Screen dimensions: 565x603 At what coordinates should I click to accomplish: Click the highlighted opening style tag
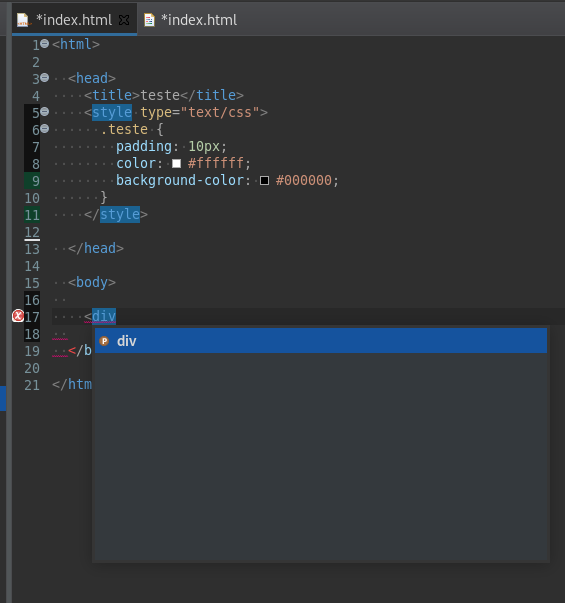(x=112, y=112)
